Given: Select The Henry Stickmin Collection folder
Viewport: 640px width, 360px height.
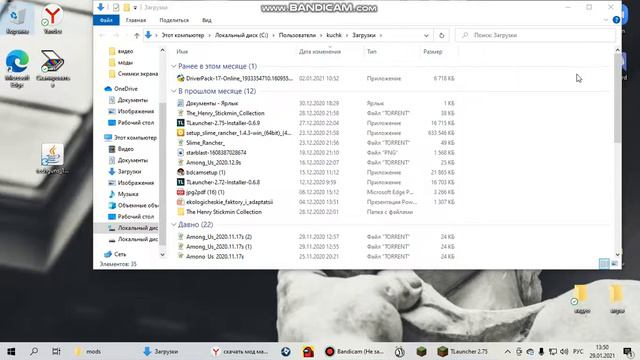Looking at the screenshot, I should coord(224,212).
